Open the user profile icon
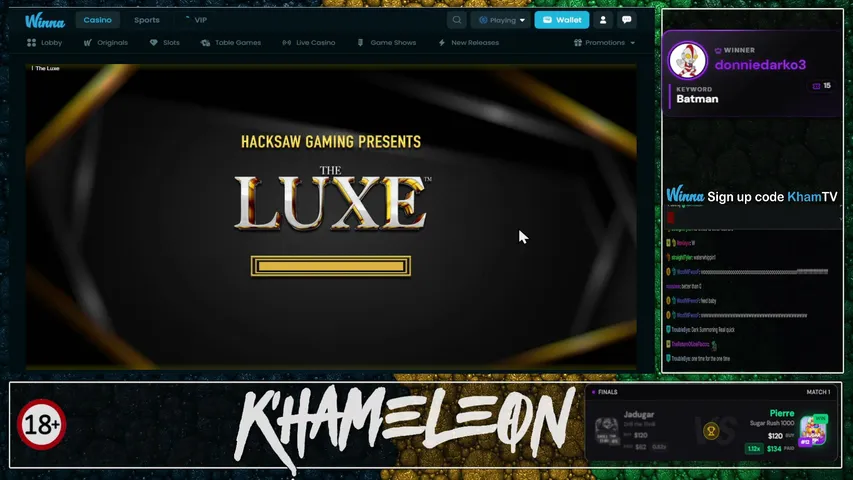This screenshot has width=853, height=480. [603, 20]
